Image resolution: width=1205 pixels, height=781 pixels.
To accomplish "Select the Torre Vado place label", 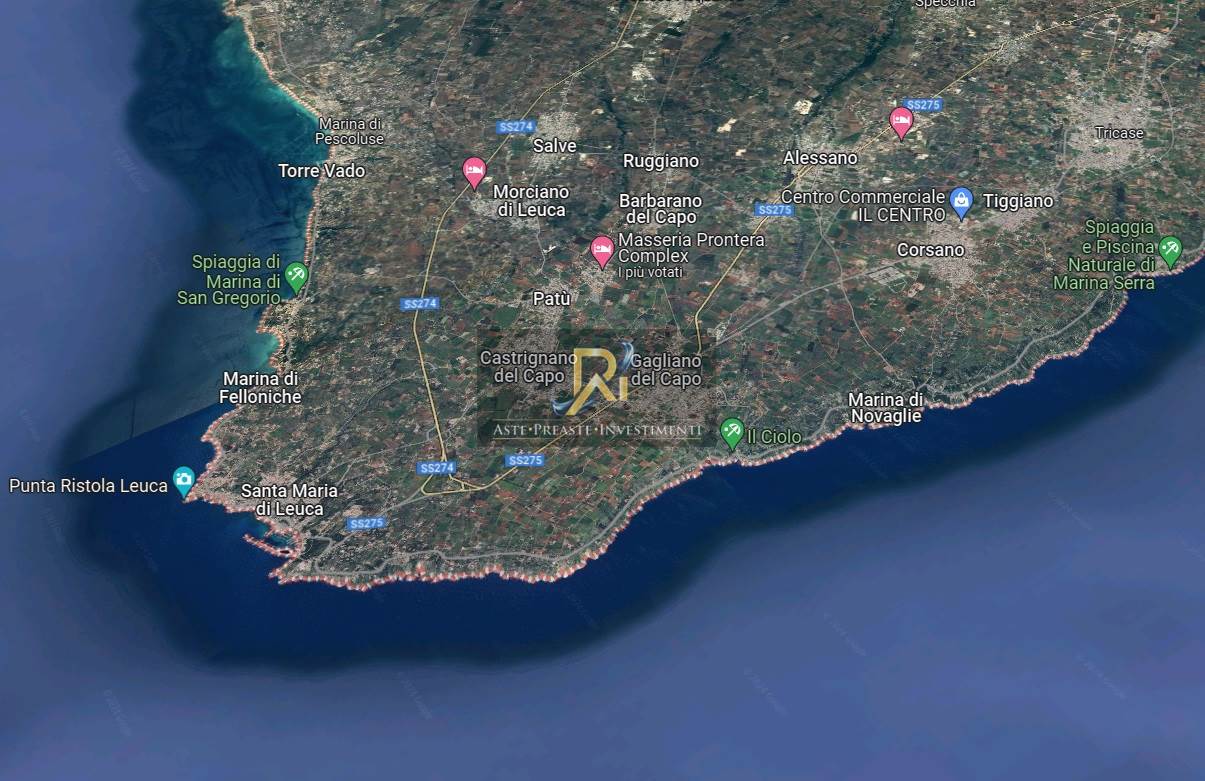I will (321, 171).
